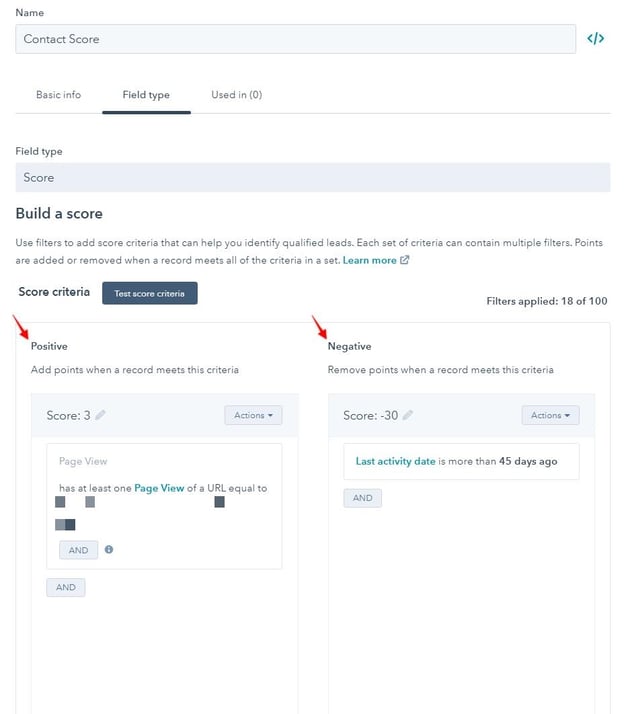The image size is (624, 714).
Task: Switch to the Basic info tab
Action: (59, 95)
